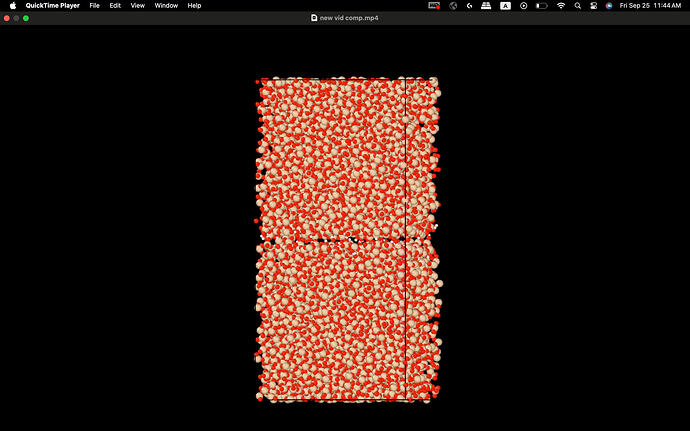Open the QuickTime Player app menu

(53, 6)
